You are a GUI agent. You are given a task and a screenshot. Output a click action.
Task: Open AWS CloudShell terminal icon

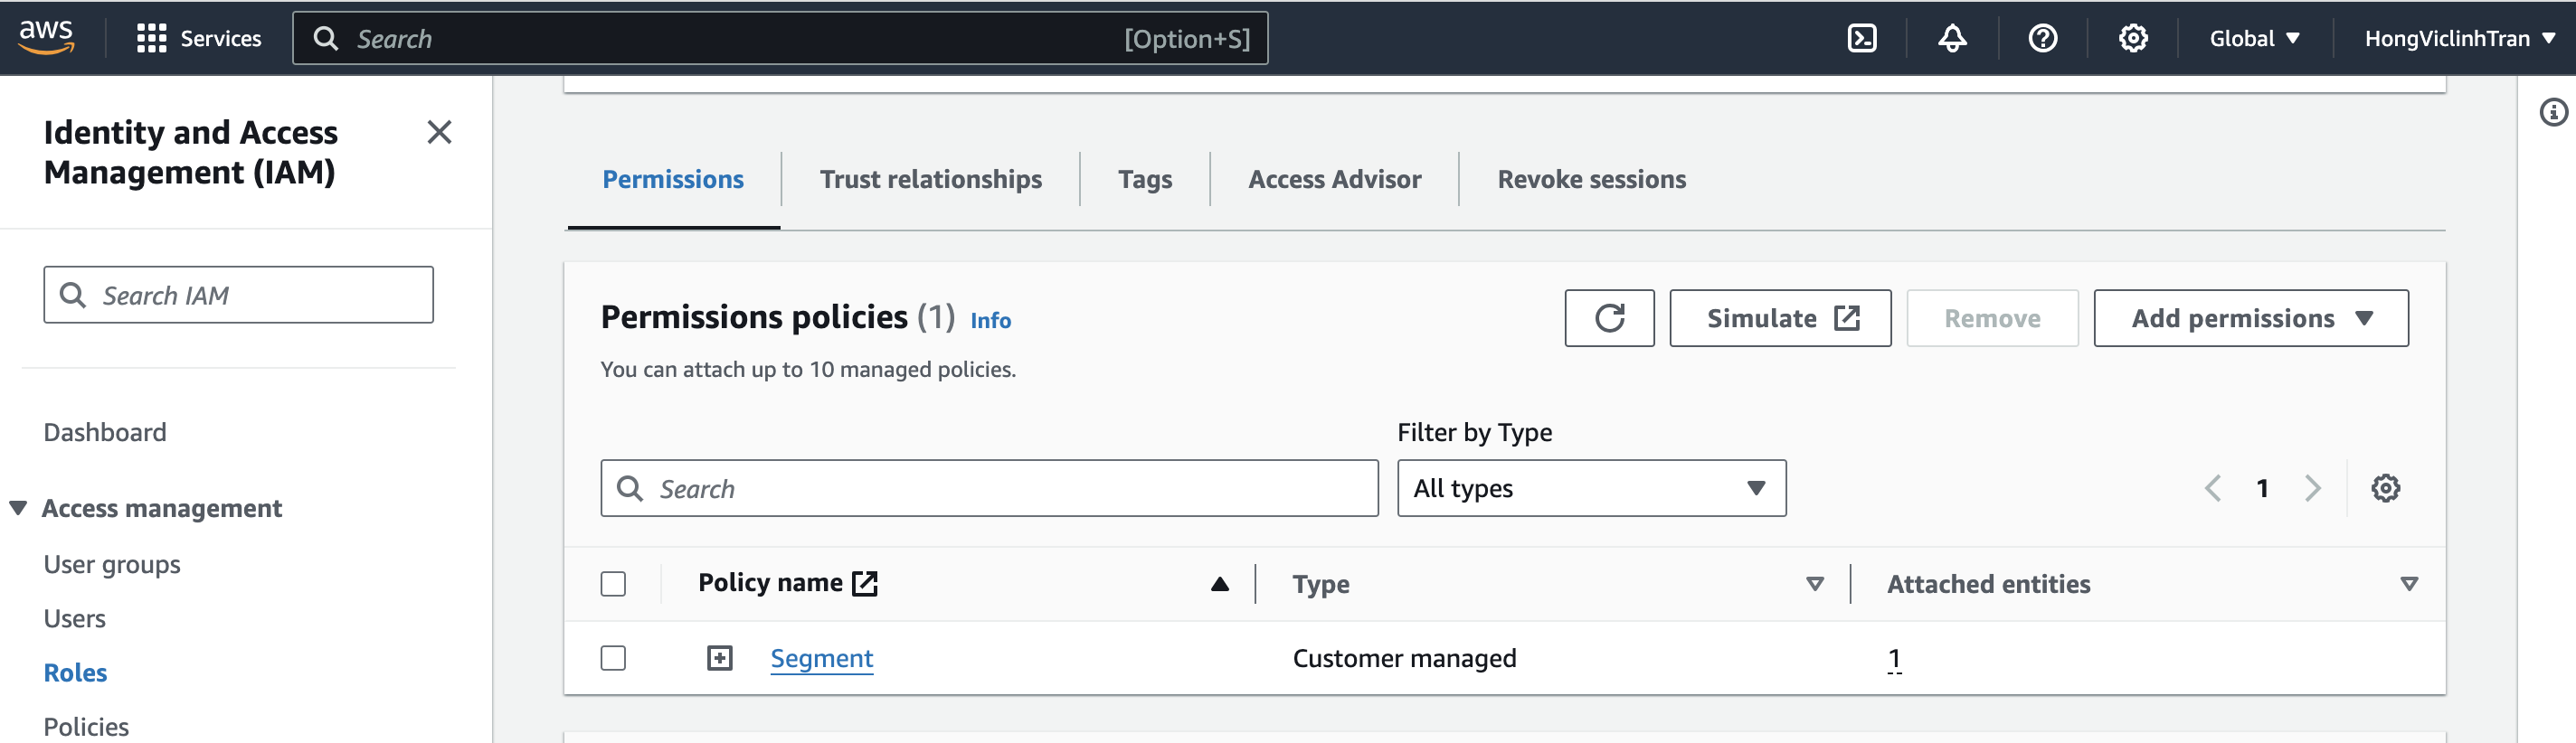[x=1861, y=38]
